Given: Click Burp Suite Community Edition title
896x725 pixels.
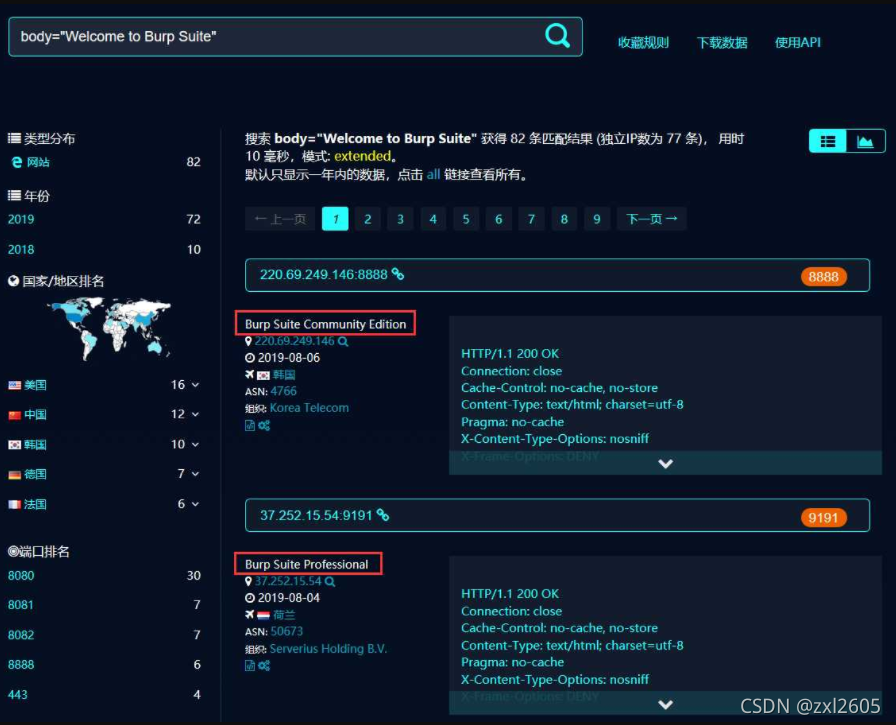Looking at the screenshot, I should [325, 324].
